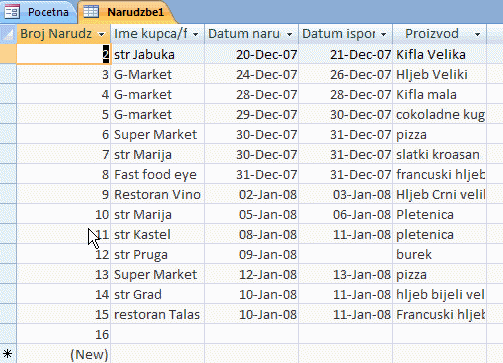Screen dimensions: 503x363
Task: Expand the Datum naru column dropdown arrow
Action: point(289,34)
